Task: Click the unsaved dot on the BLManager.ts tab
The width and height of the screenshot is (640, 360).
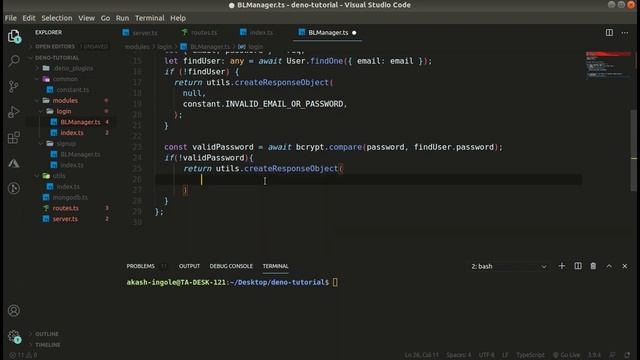Action: tap(354, 33)
